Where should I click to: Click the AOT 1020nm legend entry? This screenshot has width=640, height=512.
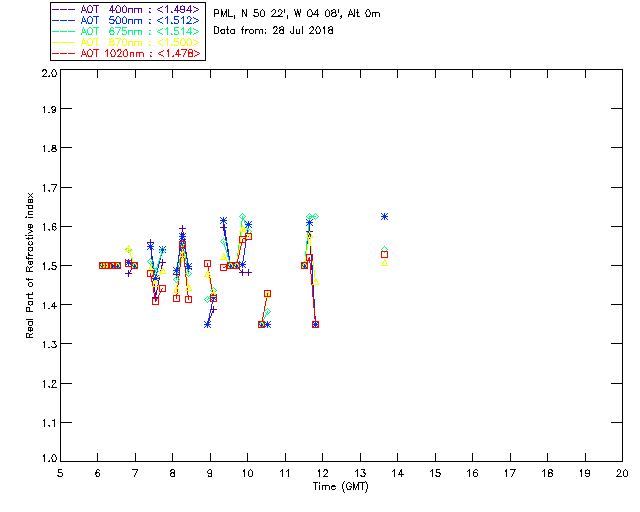pyautogui.click(x=127, y=53)
